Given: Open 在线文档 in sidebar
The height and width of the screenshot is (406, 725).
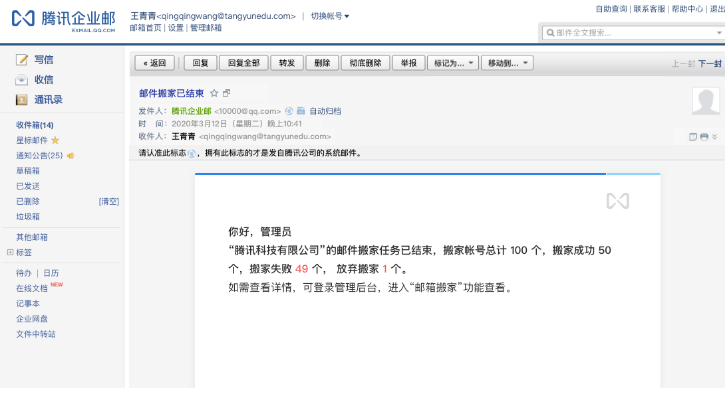Looking at the screenshot, I should click(31, 288).
